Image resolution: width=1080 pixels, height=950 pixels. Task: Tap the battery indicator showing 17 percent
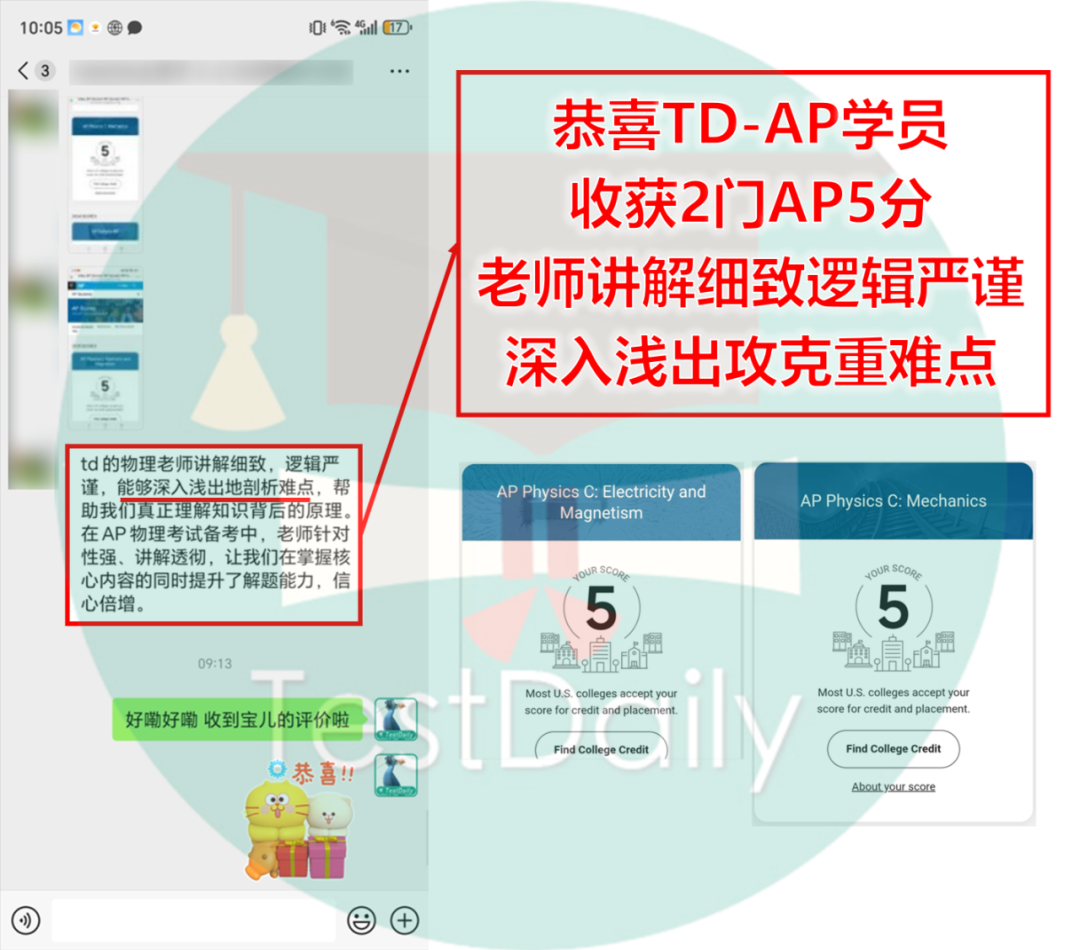396,27
